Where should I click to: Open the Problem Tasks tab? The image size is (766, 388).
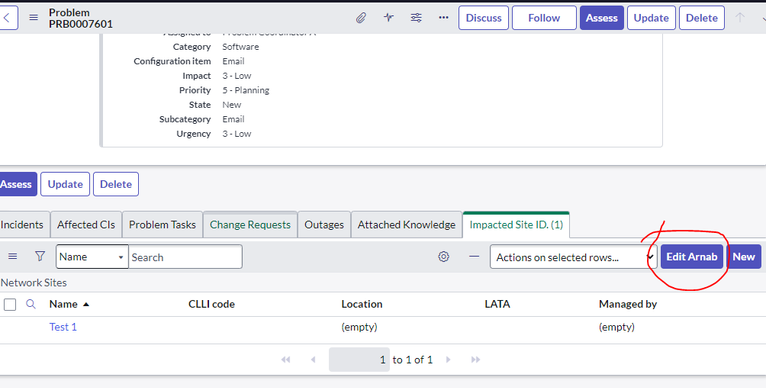click(162, 225)
